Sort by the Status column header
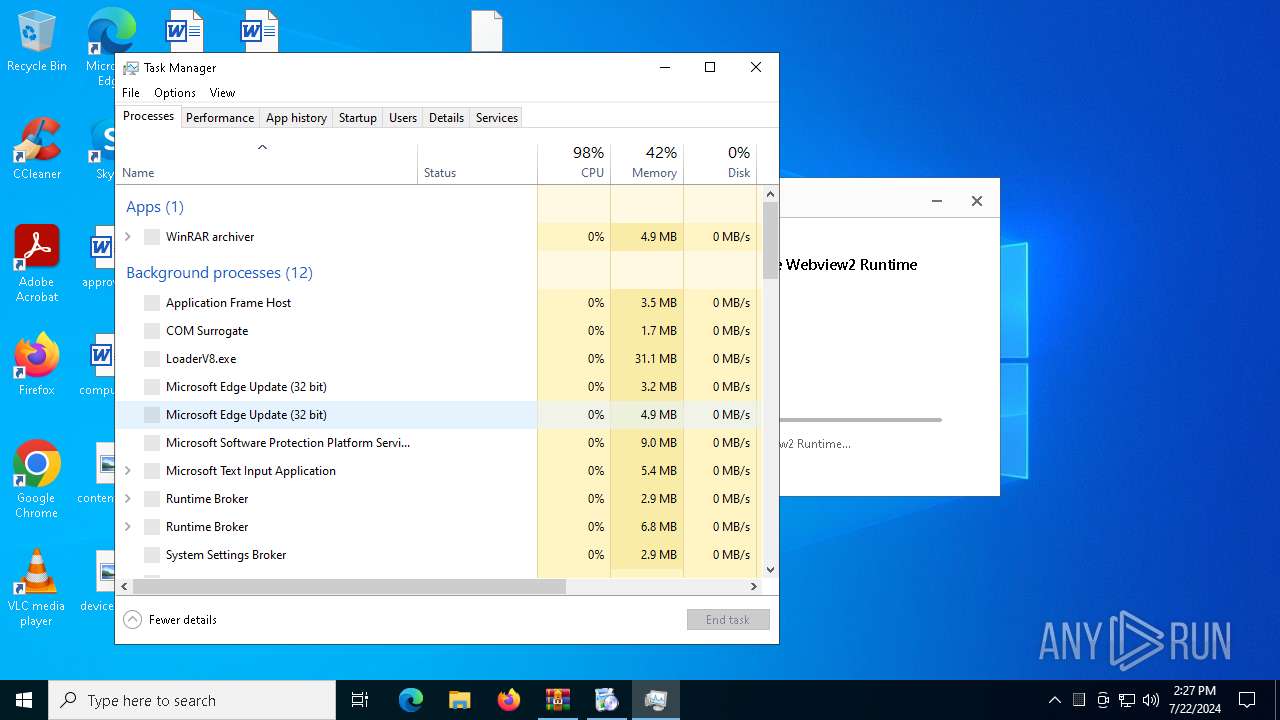 [477, 164]
